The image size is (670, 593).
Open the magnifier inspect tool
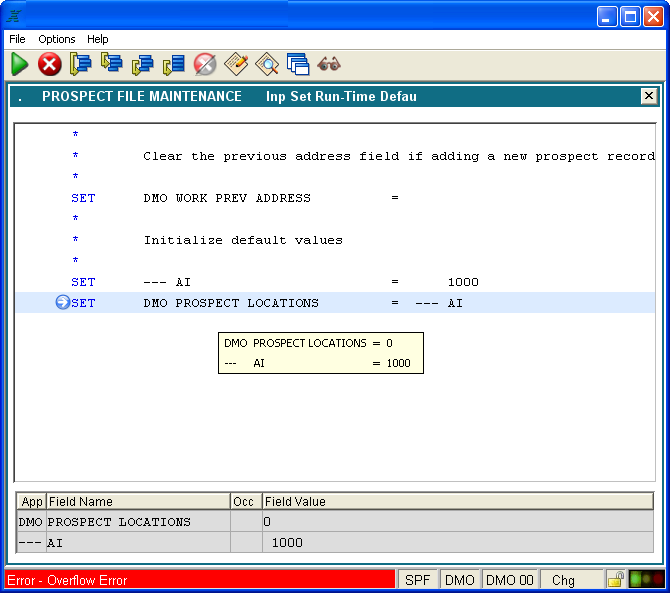(x=267, y=64)
